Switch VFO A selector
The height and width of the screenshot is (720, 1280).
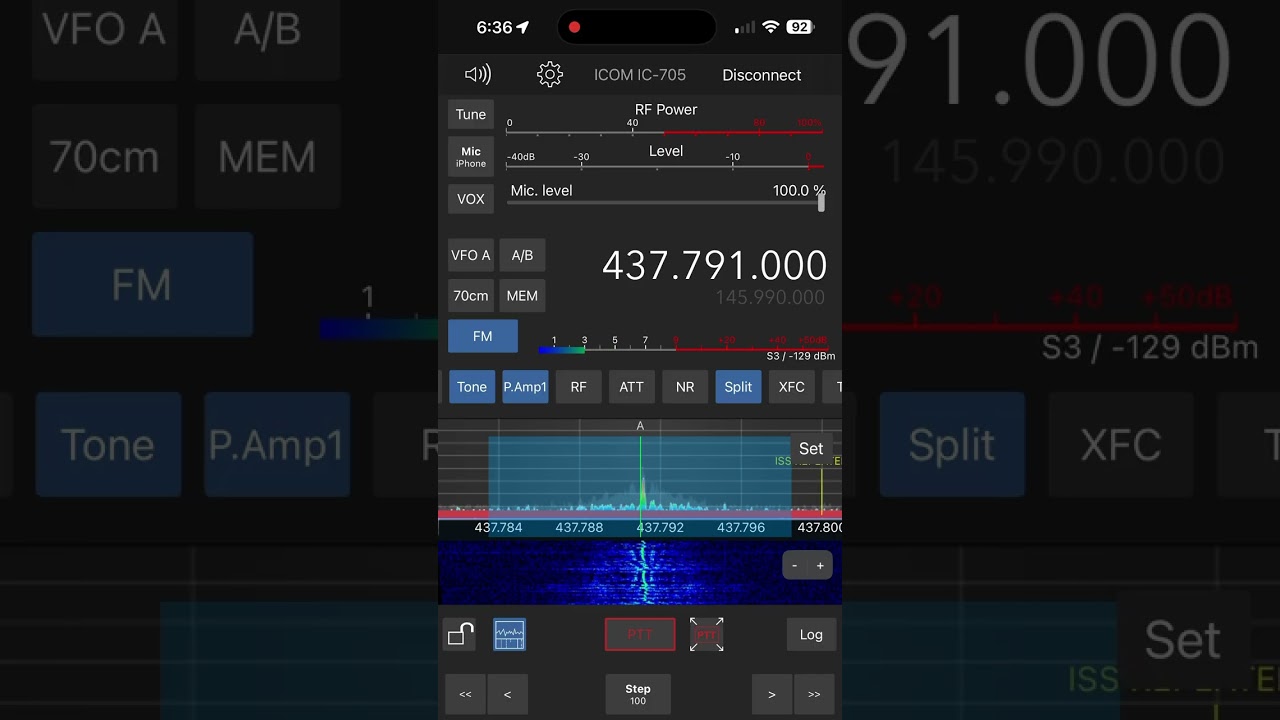coord(471,255)
